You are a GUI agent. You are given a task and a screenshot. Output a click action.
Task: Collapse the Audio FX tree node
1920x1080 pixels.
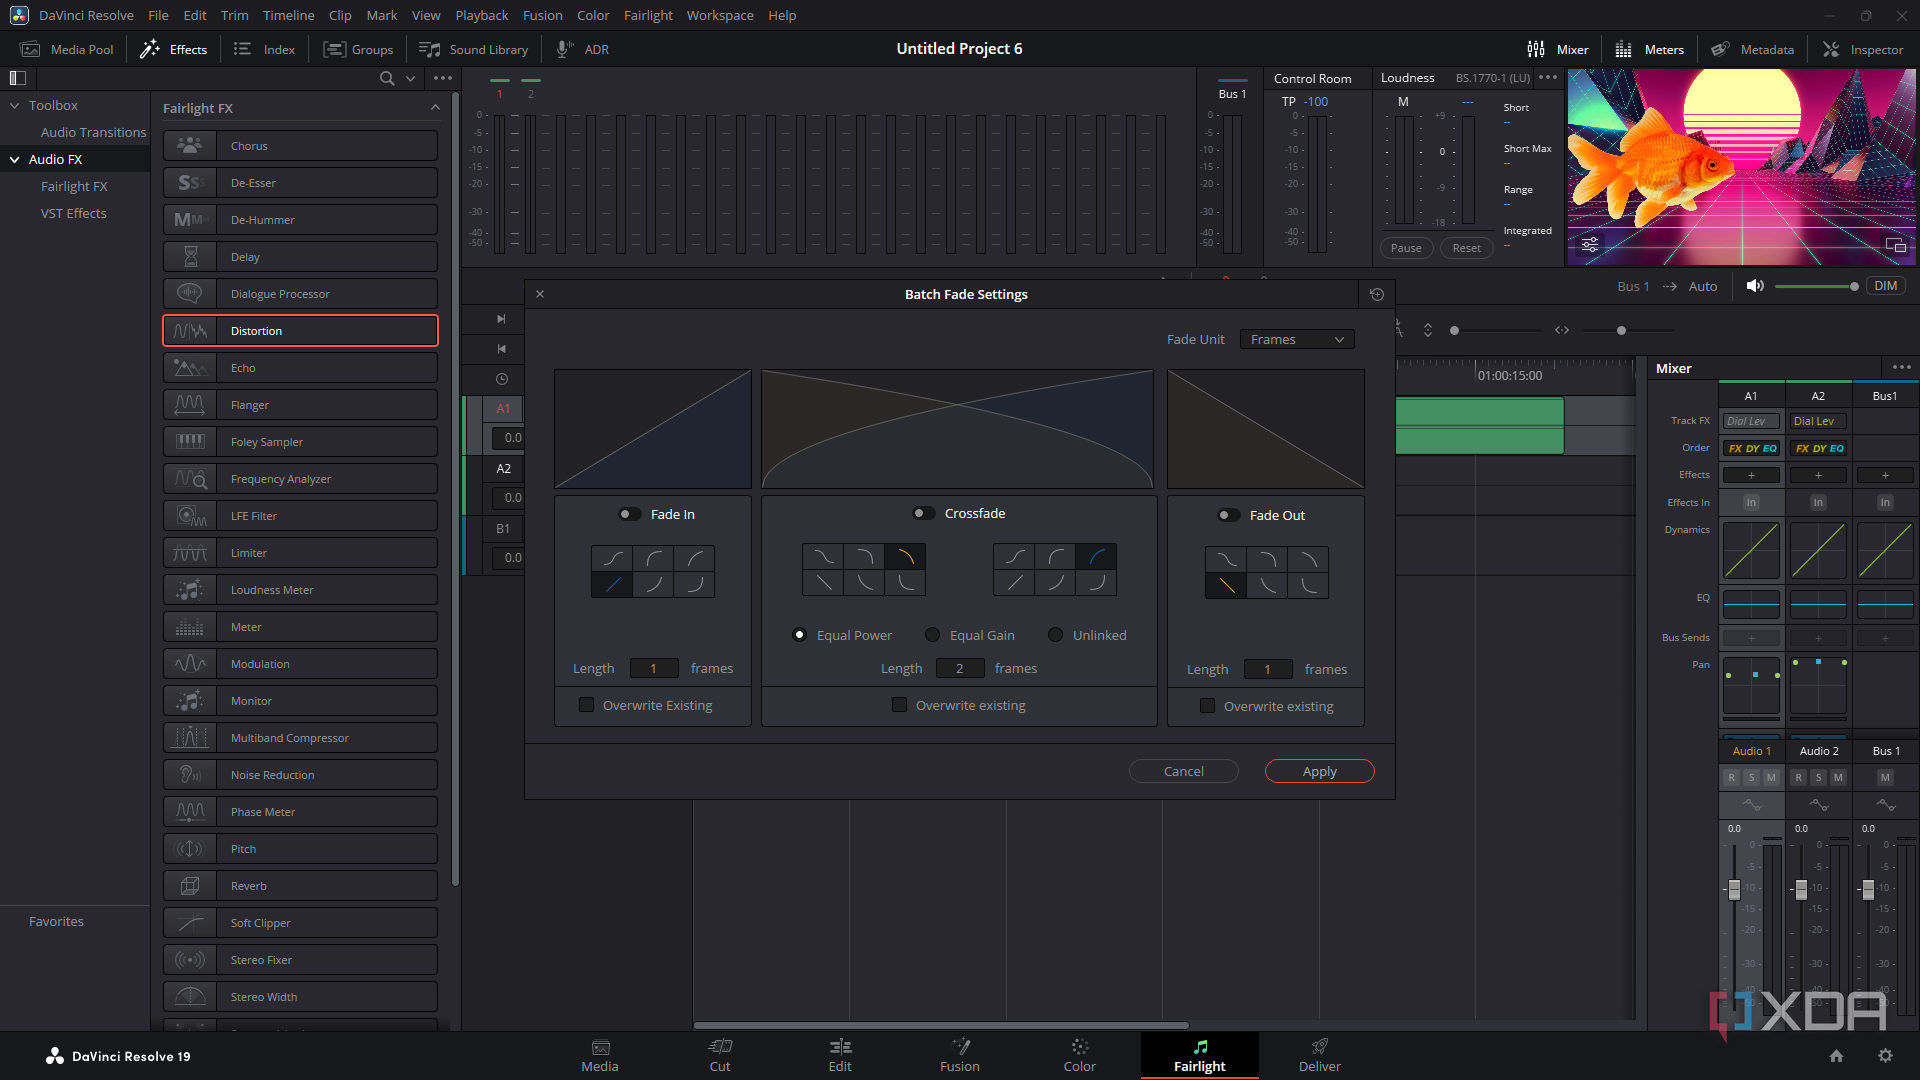[15, 159]
